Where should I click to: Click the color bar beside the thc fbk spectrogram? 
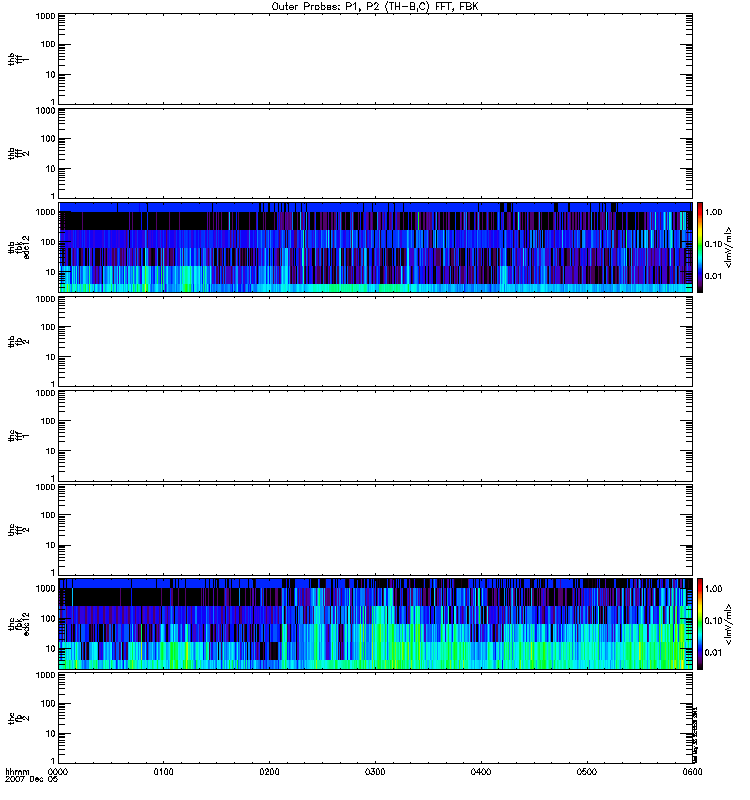pos(700,624)
